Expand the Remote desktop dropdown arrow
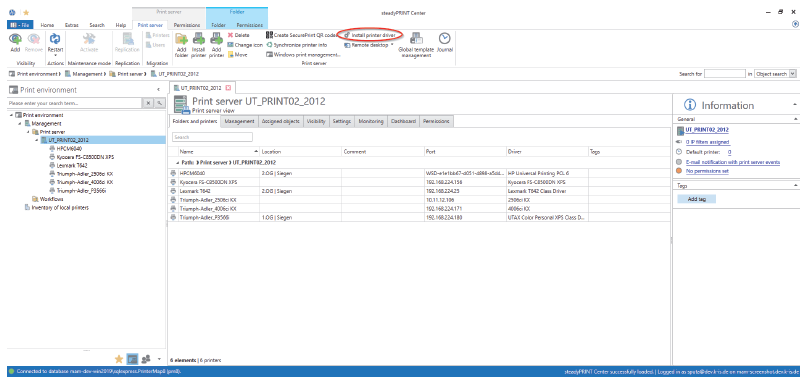804x382 pixels. click(392, 45)
